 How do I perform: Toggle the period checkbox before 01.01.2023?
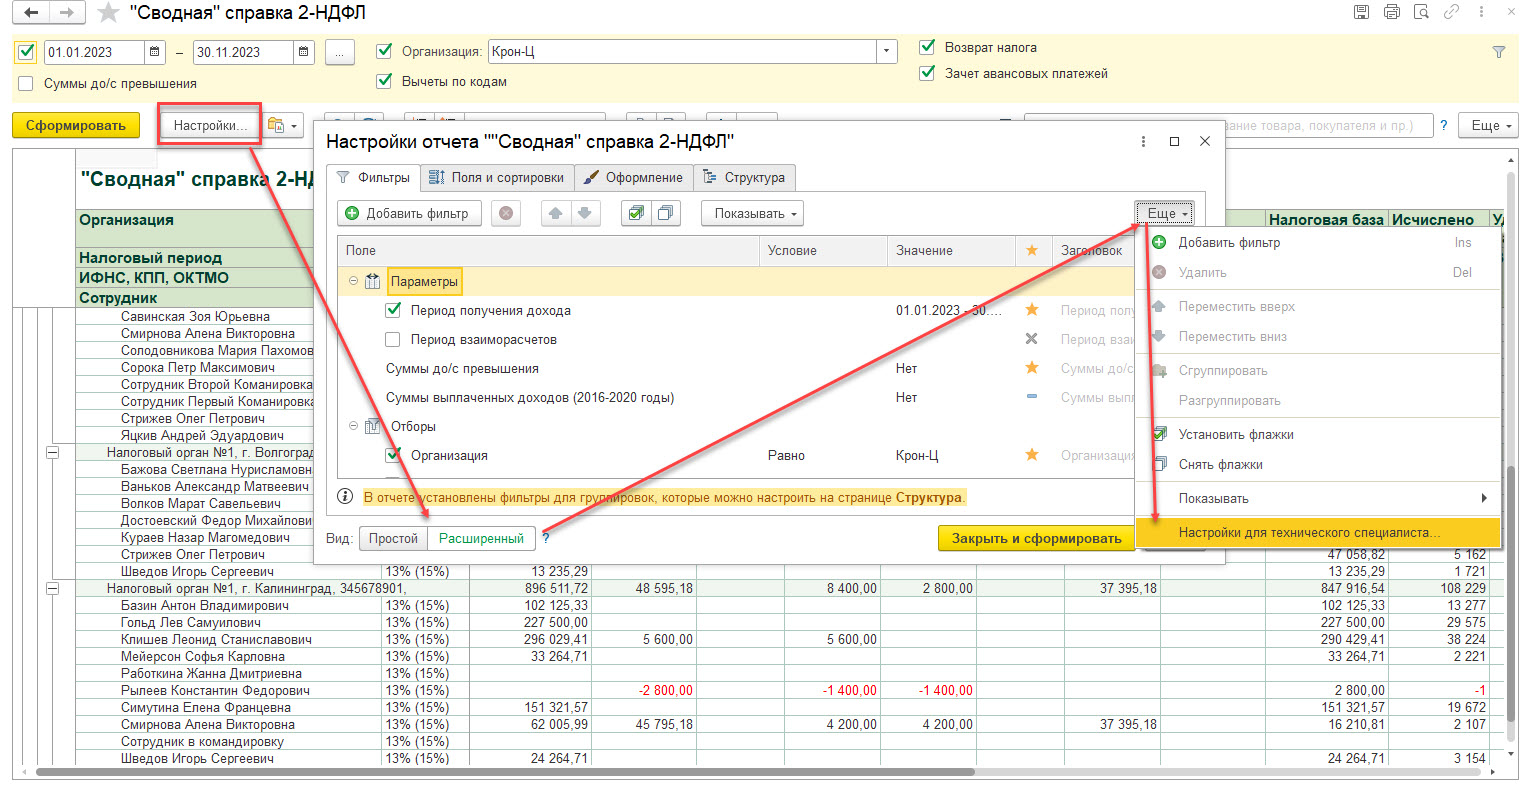27,52
